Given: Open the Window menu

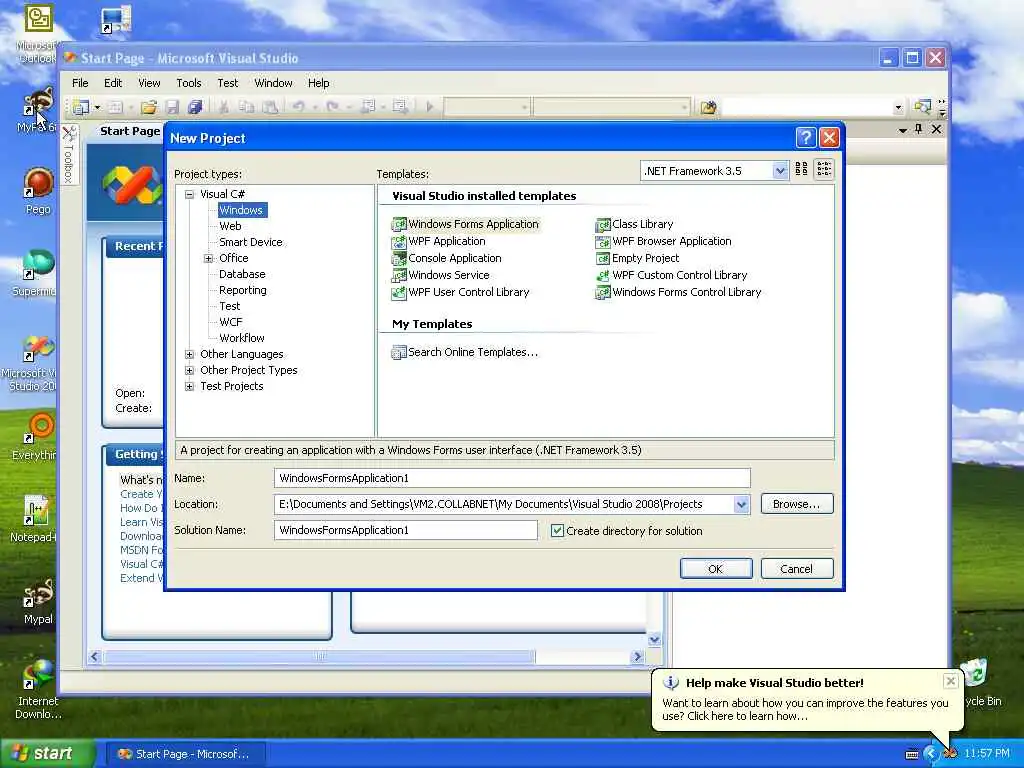Looking at the screenshot, I should pos(273,83).
